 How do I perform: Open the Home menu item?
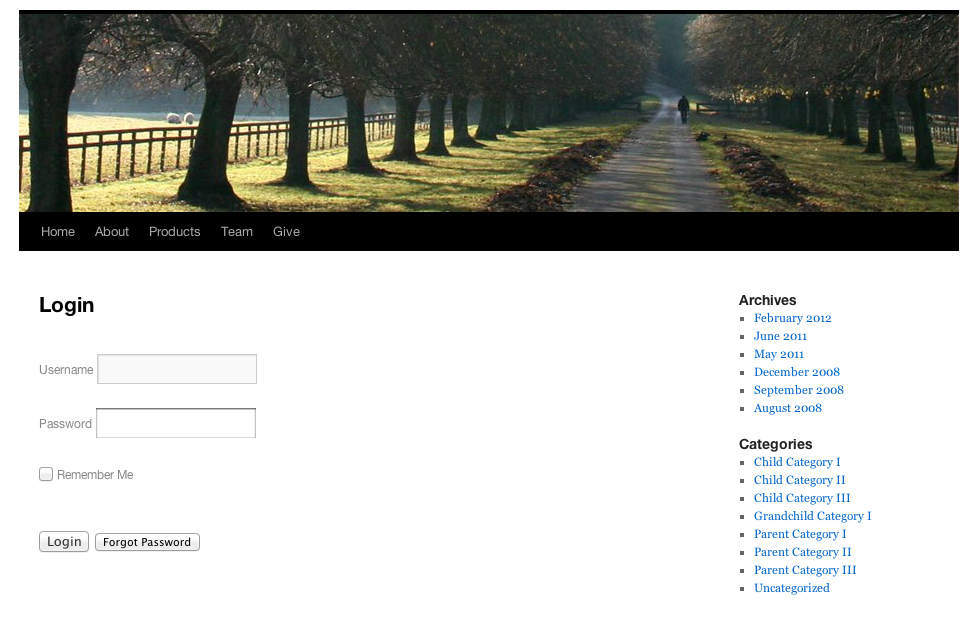[x=57, y=231]
